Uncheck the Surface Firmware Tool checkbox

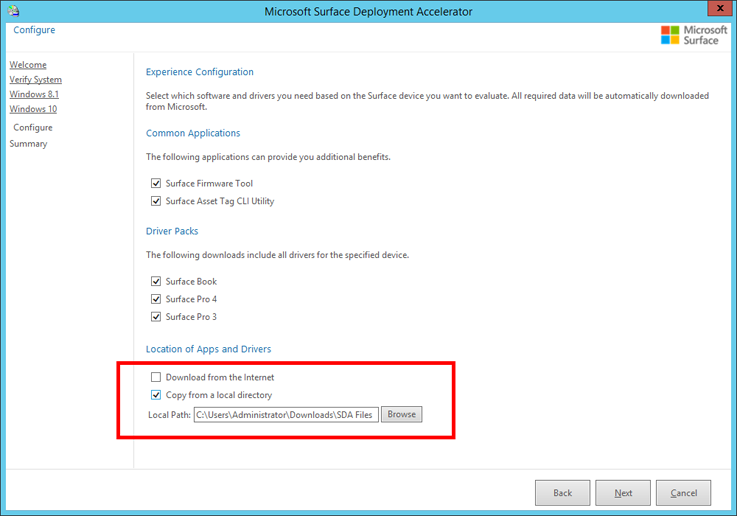[156, 183]
